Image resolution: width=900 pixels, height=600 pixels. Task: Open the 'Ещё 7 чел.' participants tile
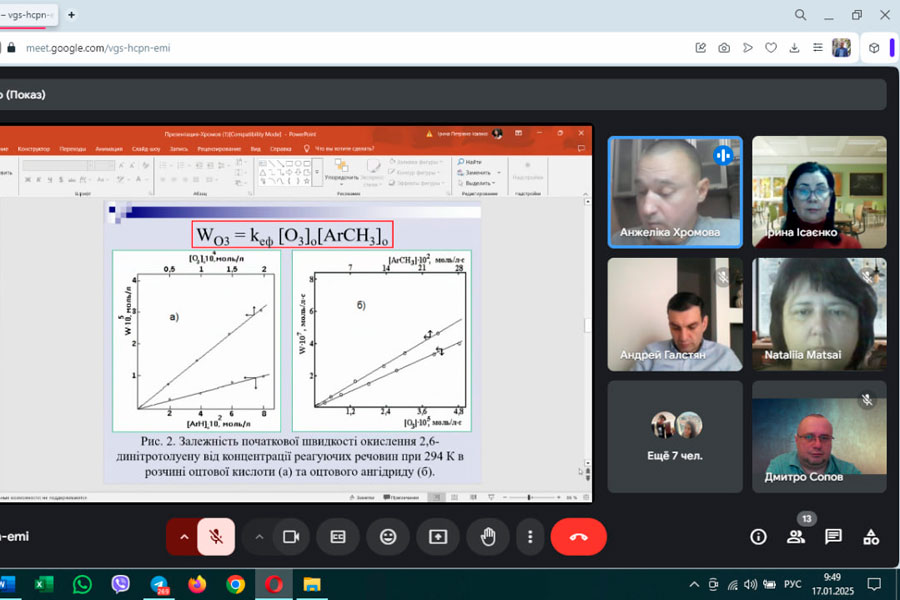click(675, 436)
